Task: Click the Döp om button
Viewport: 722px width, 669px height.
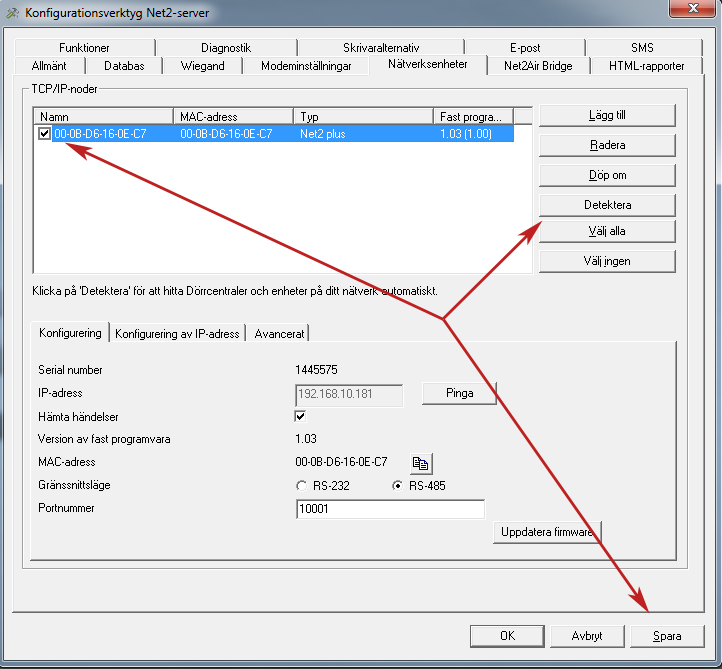Action: [x=607, y=175]
